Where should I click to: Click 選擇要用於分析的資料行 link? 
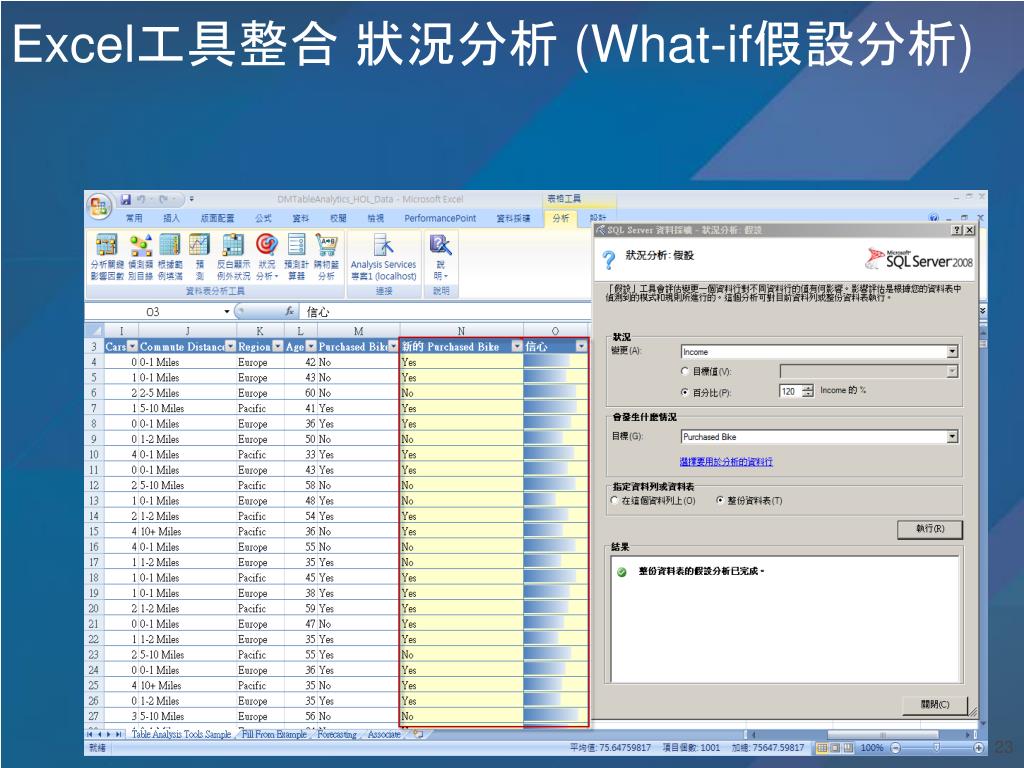[x=726, y=462]
